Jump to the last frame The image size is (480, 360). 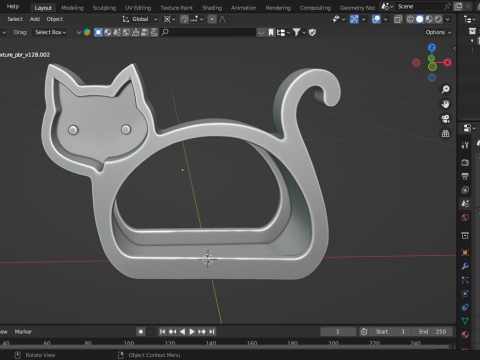coord(212,332)
